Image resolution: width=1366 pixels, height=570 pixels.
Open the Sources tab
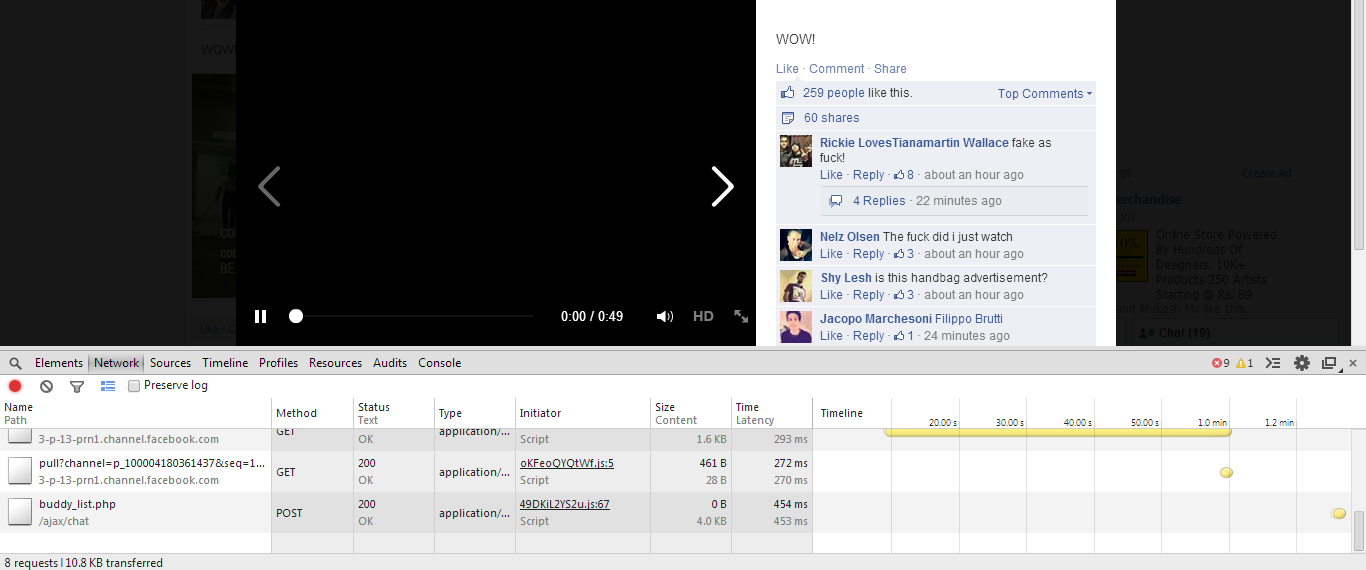tap(170, 363)
